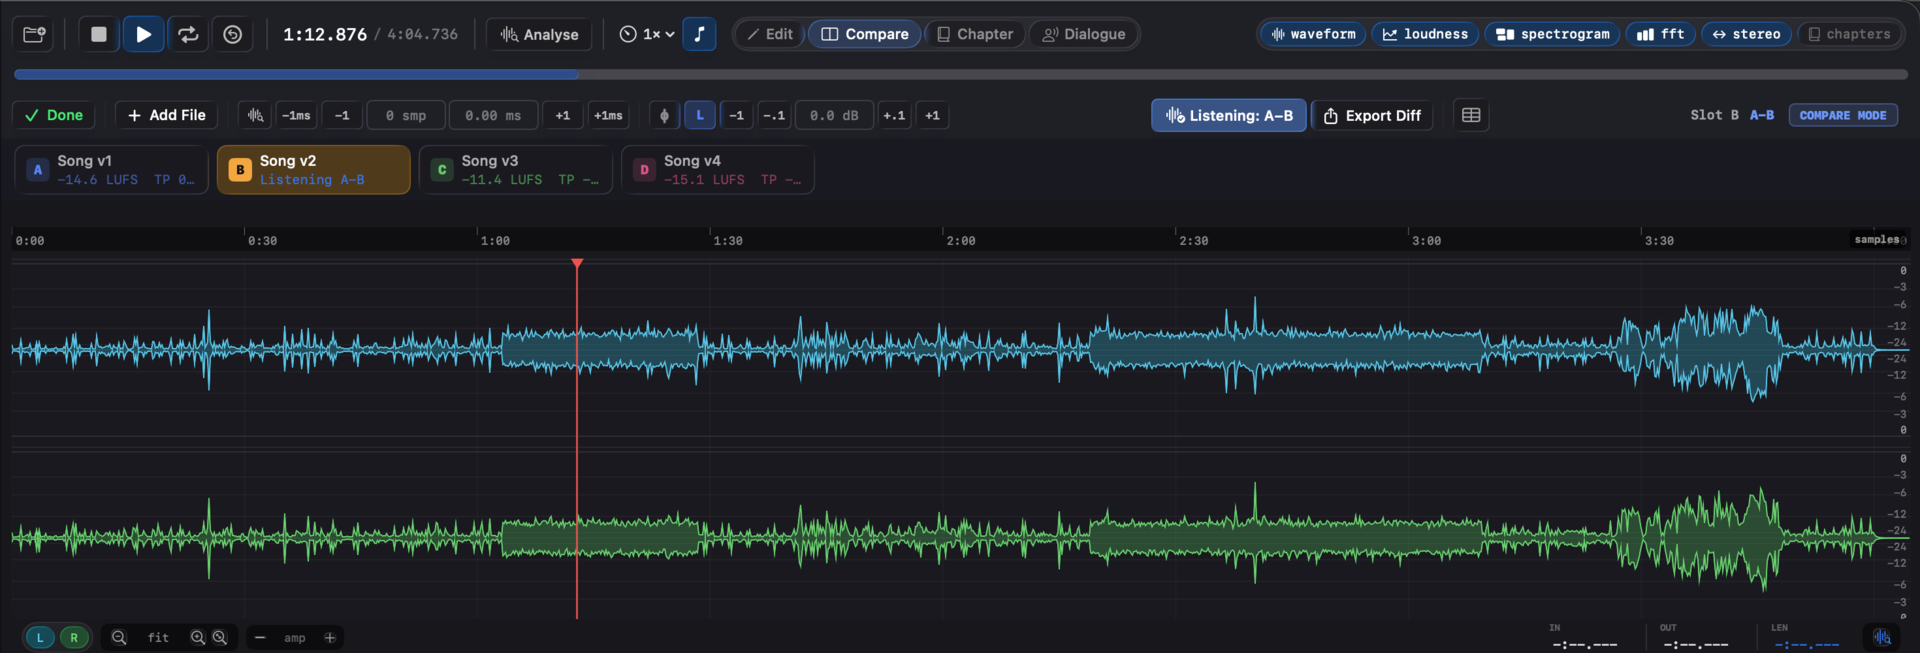Toggle the fft view

pyautogui.click(x=1660, y=34)
